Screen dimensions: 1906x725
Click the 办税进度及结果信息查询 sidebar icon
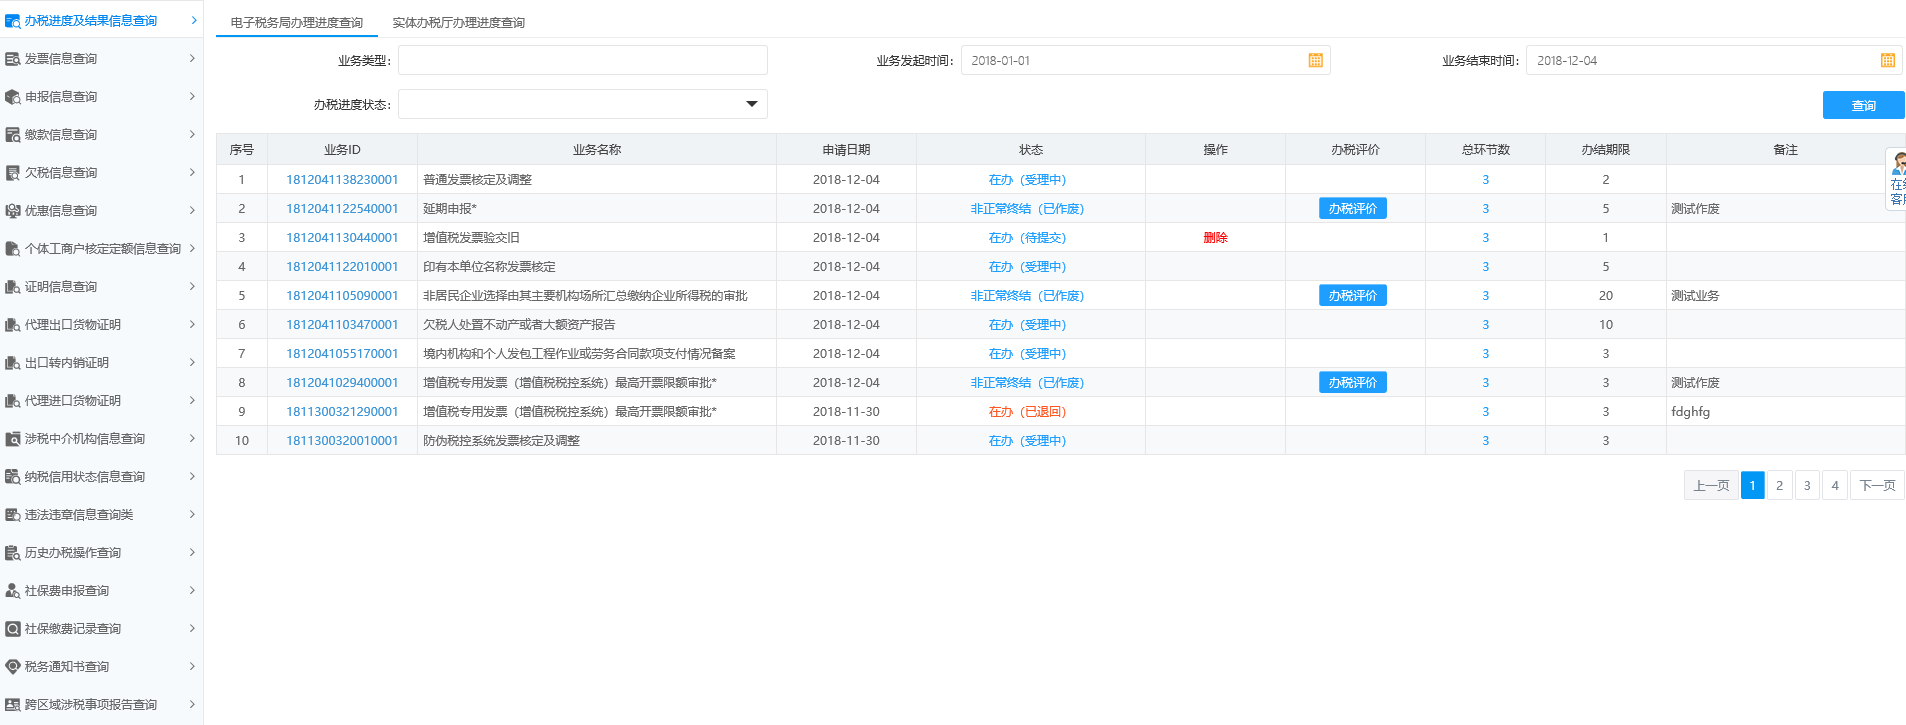[12, 21]
